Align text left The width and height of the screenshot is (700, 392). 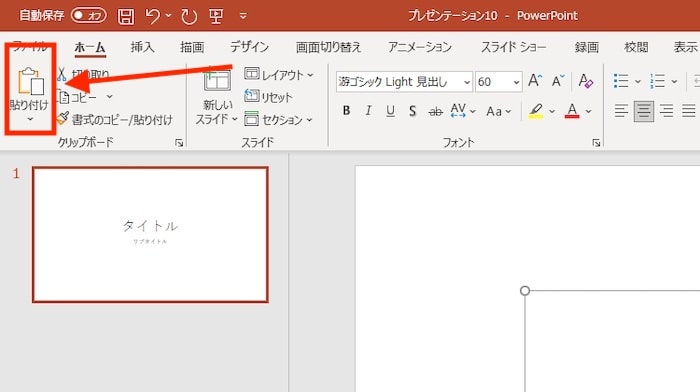[x=621, y=111]
